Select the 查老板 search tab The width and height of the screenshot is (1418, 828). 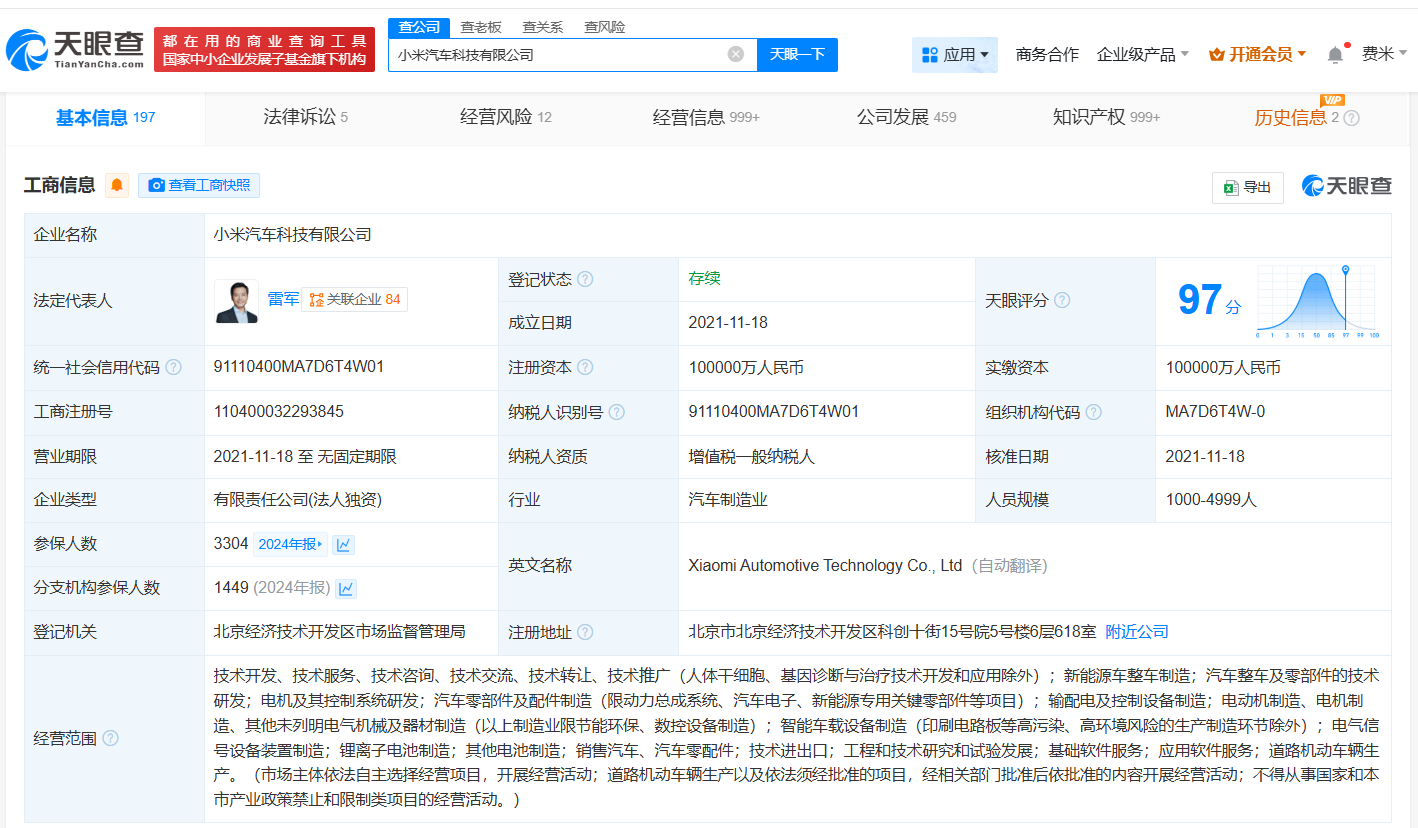pos(481,27)
